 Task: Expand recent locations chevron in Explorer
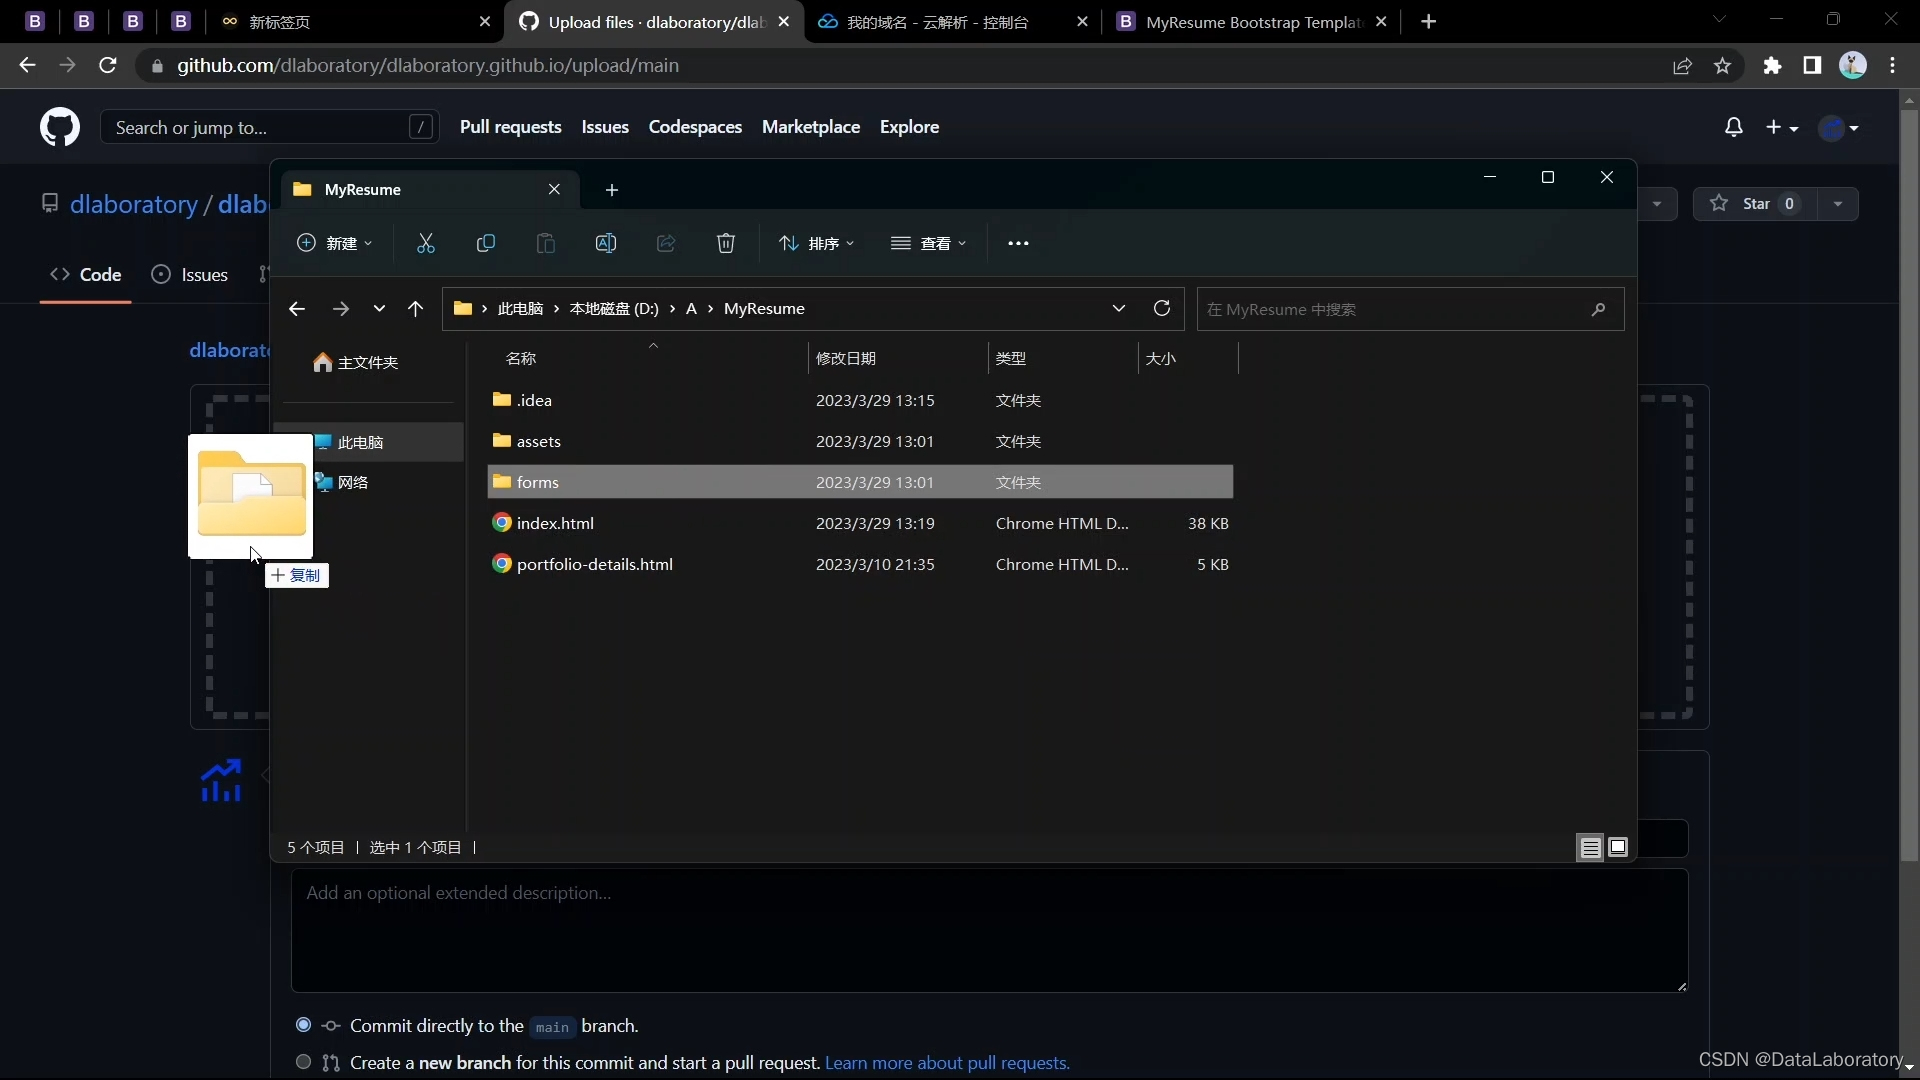pyautogui.click(x=379, y=309)
